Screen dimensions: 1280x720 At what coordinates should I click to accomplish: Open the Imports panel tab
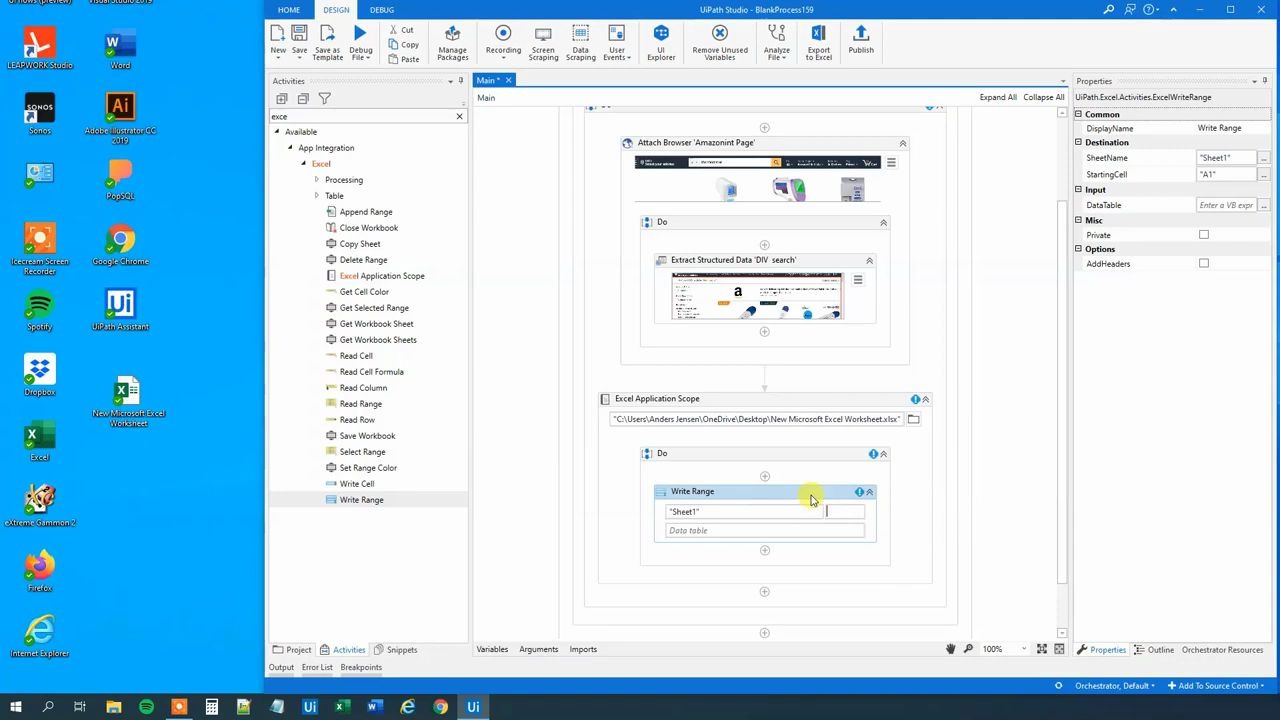583,650
